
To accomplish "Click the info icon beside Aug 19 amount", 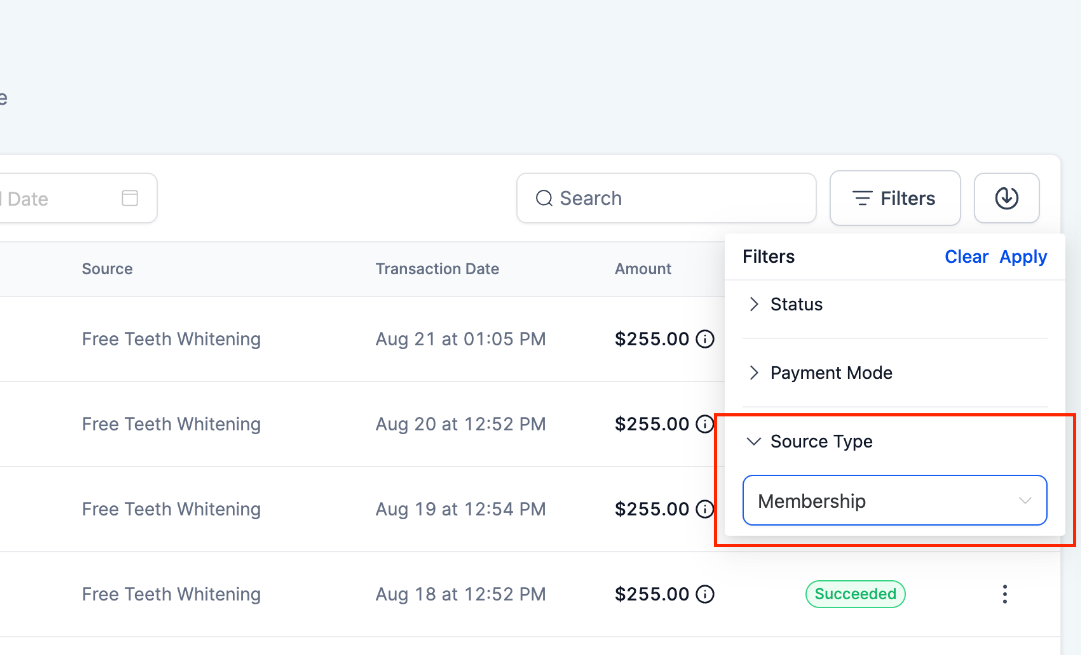I will click(706, 509).
